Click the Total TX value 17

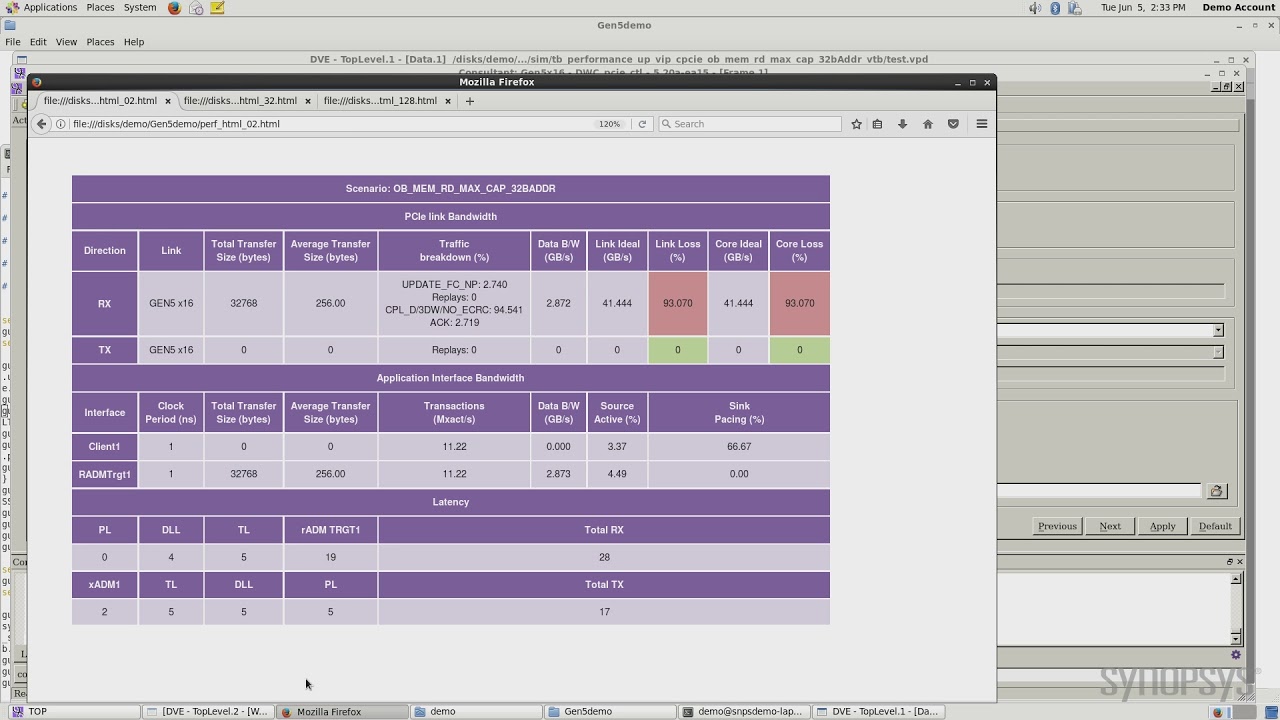604,612
